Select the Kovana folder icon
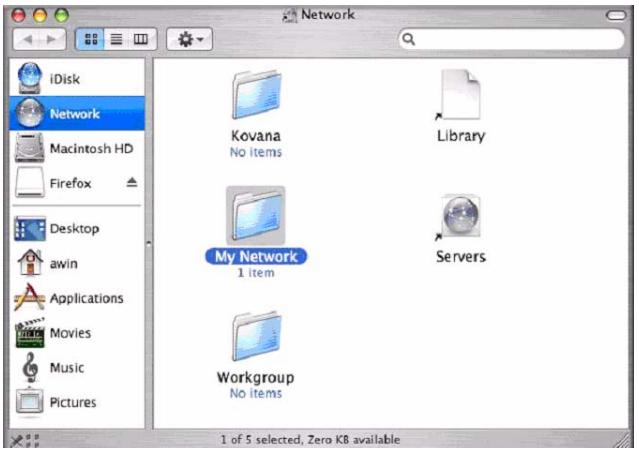 coord(256,95)
